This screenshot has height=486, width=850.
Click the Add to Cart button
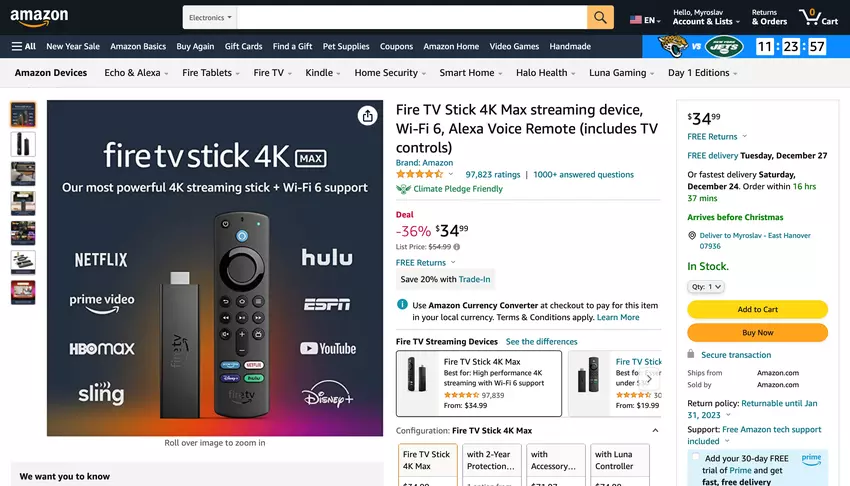coord(757,309)
